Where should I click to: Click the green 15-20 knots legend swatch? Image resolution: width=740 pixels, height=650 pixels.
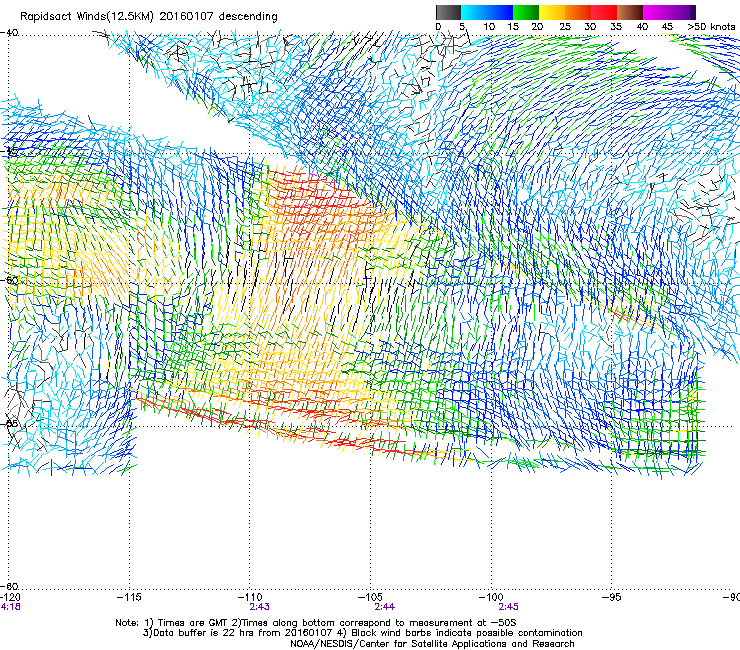(526, 12)
